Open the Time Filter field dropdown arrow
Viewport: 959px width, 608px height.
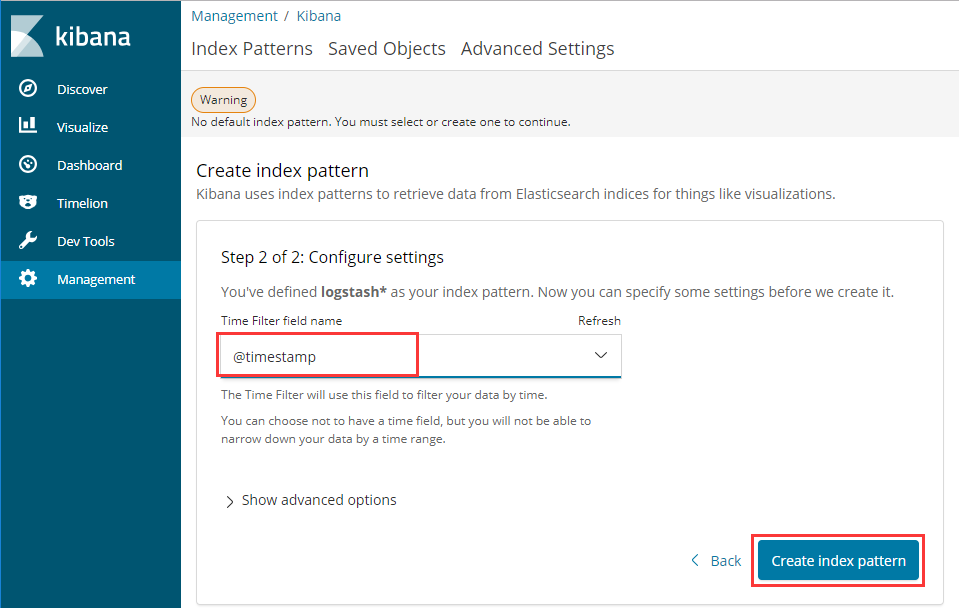[601, 355]
